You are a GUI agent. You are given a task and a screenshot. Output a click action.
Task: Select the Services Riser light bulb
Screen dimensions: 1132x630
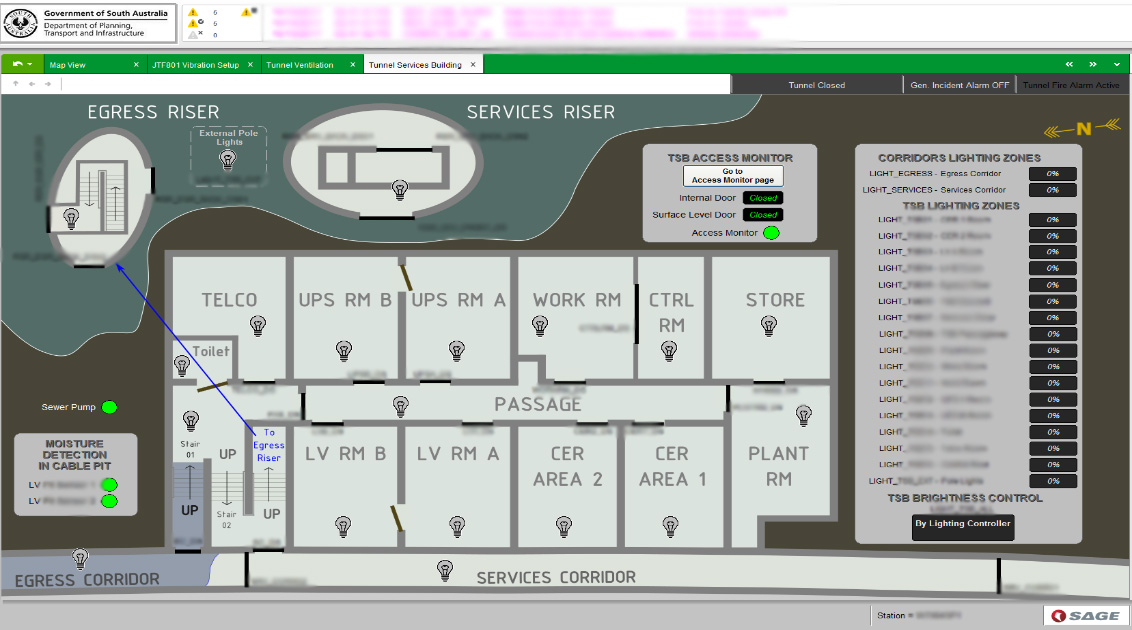[x=401, y=187]
